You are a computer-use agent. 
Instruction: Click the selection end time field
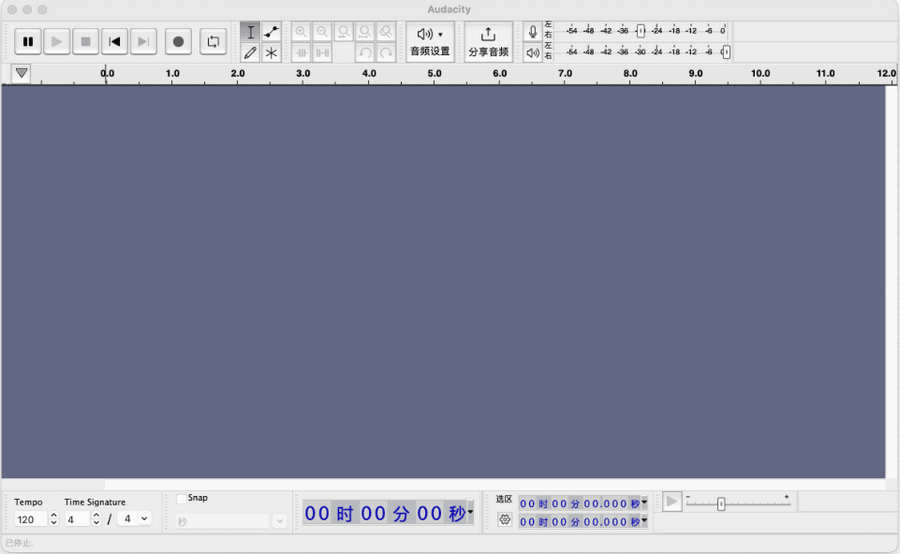coord(579,521)
